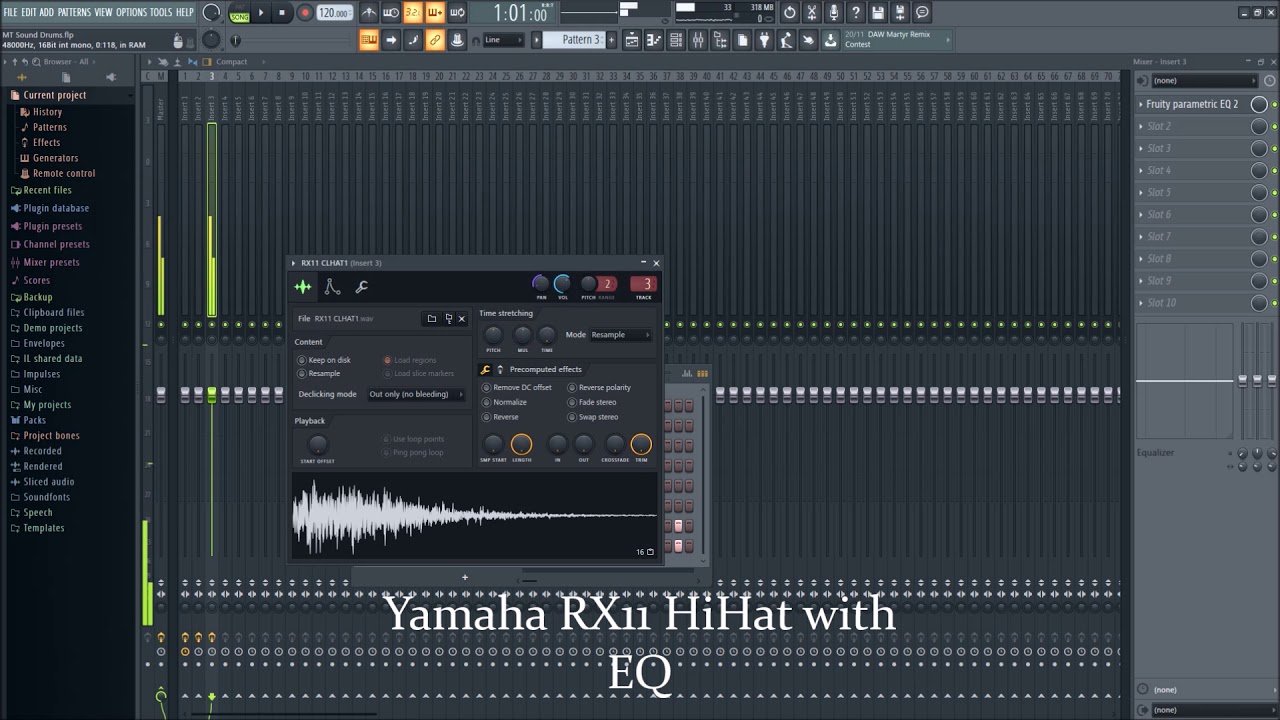
Task: Click the red TRACK 3 mixer routing box
Action: 643,284
